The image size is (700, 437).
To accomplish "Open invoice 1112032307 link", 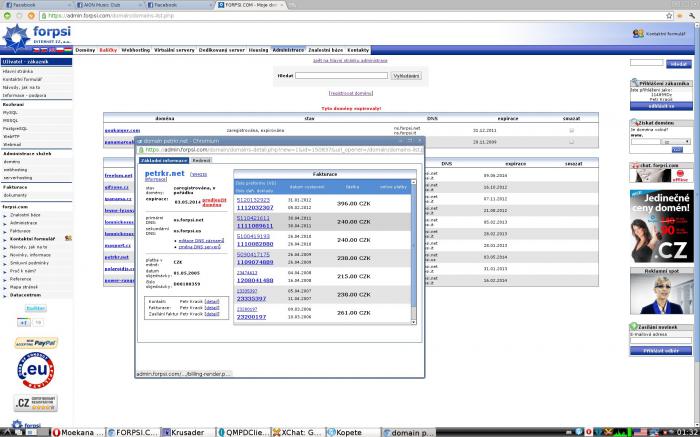I will coord(255,208).
